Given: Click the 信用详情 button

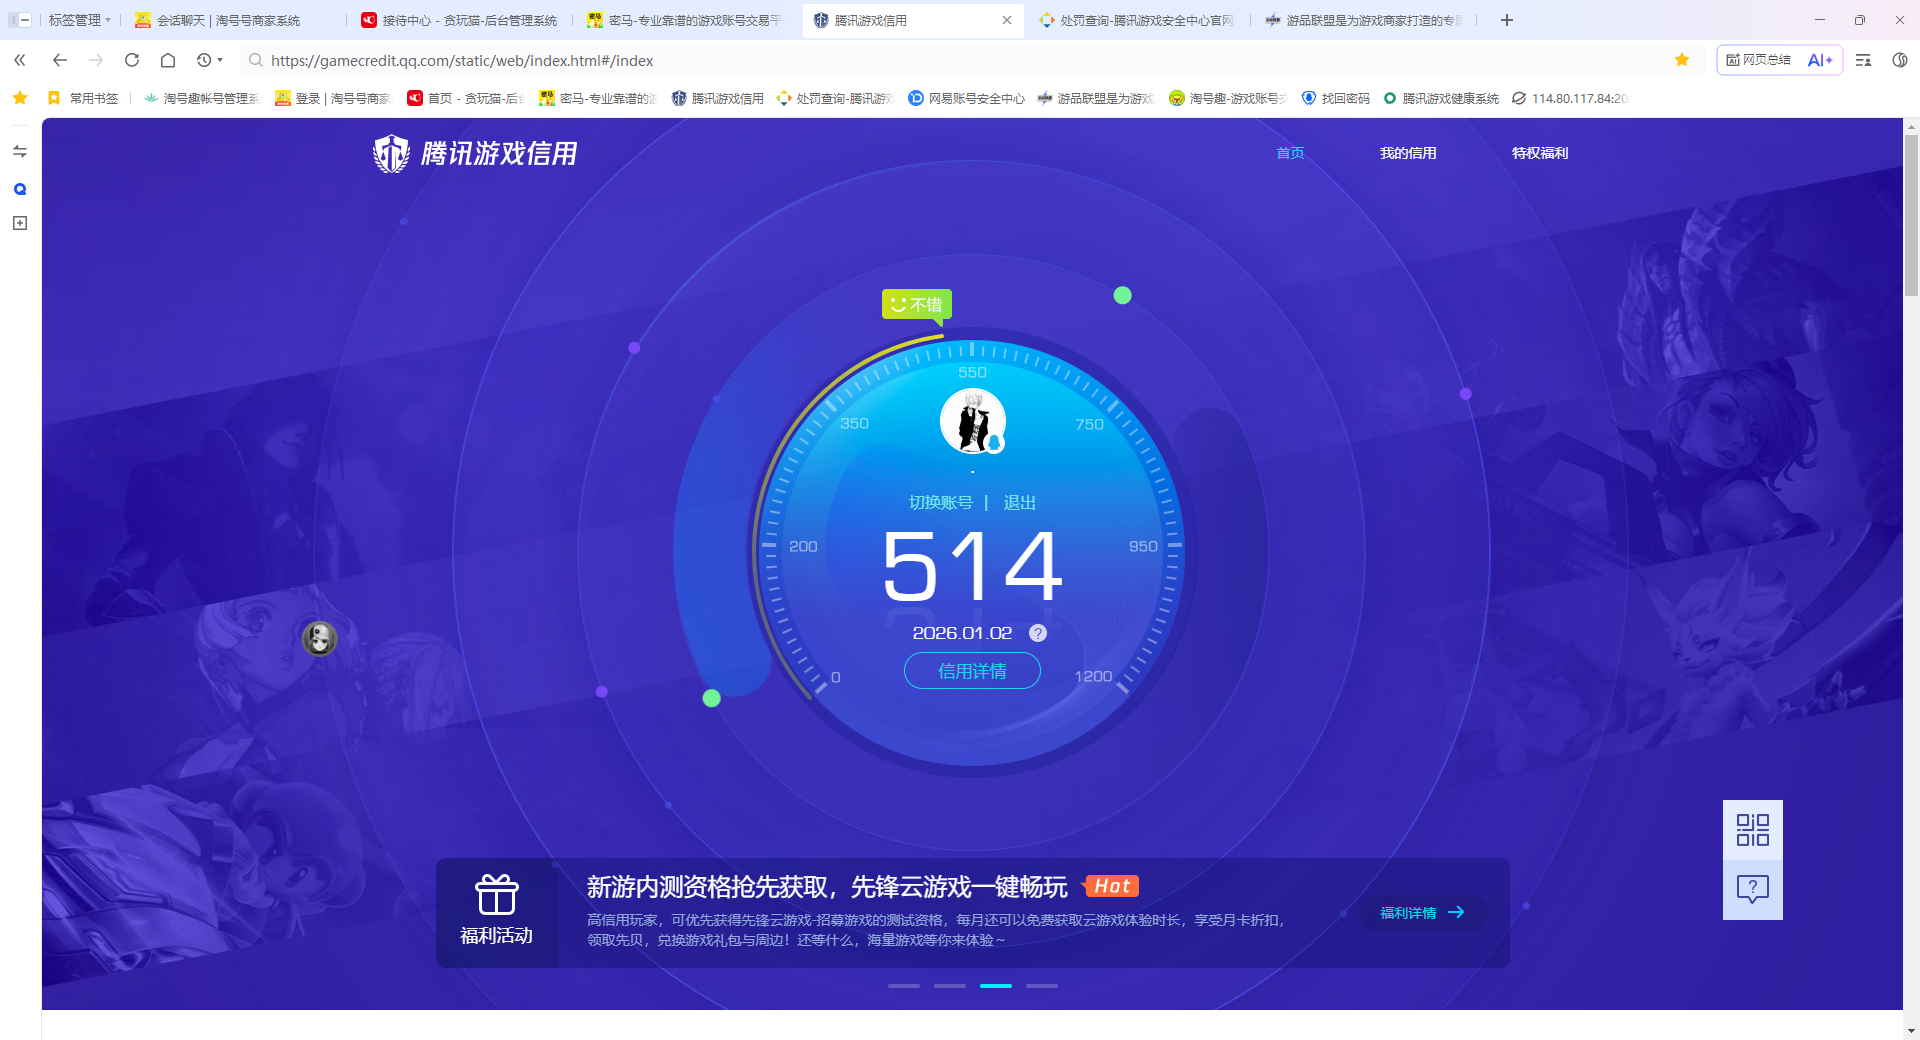Looking at the screenshot, I should pos(972,671).
